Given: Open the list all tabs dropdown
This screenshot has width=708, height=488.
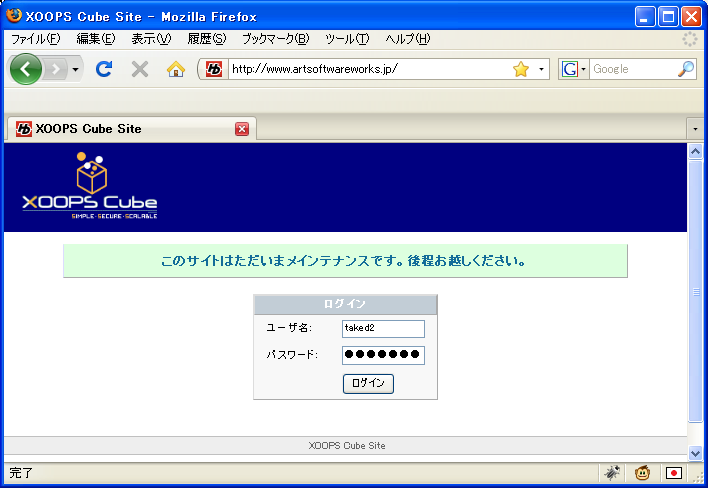Looking at the screenshot, I should tap(695, 129).
